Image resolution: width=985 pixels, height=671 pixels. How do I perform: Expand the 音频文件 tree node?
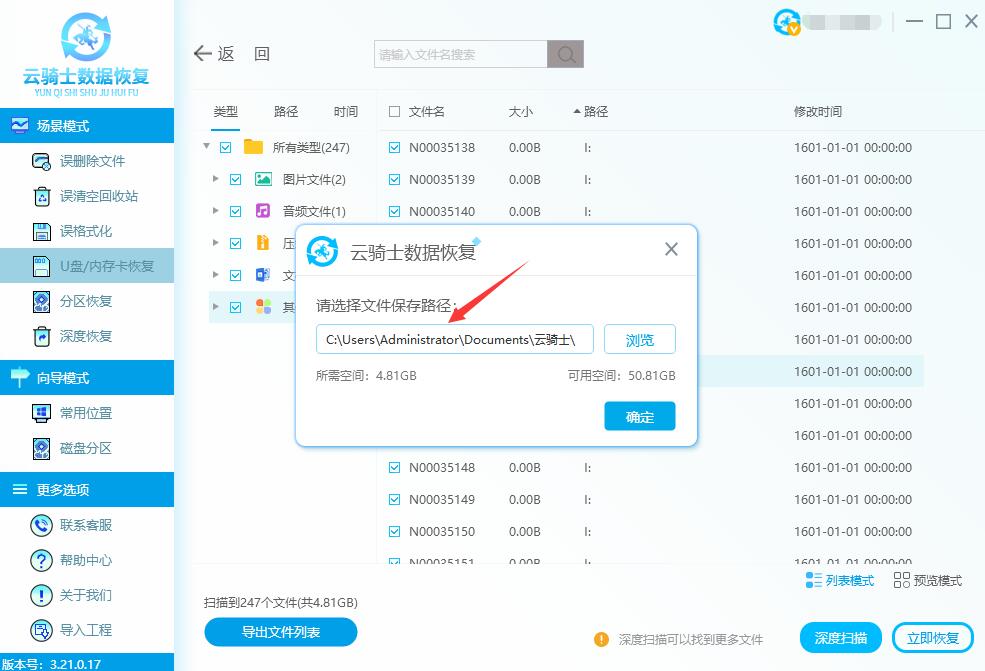(x=215, y=211)
